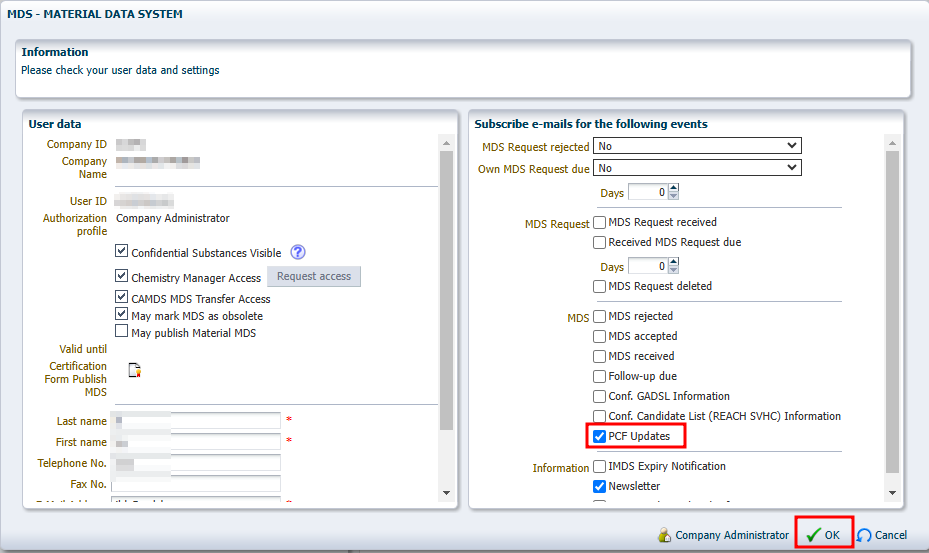Increase Days for Received MDS Request due

[x=673, y=262]
